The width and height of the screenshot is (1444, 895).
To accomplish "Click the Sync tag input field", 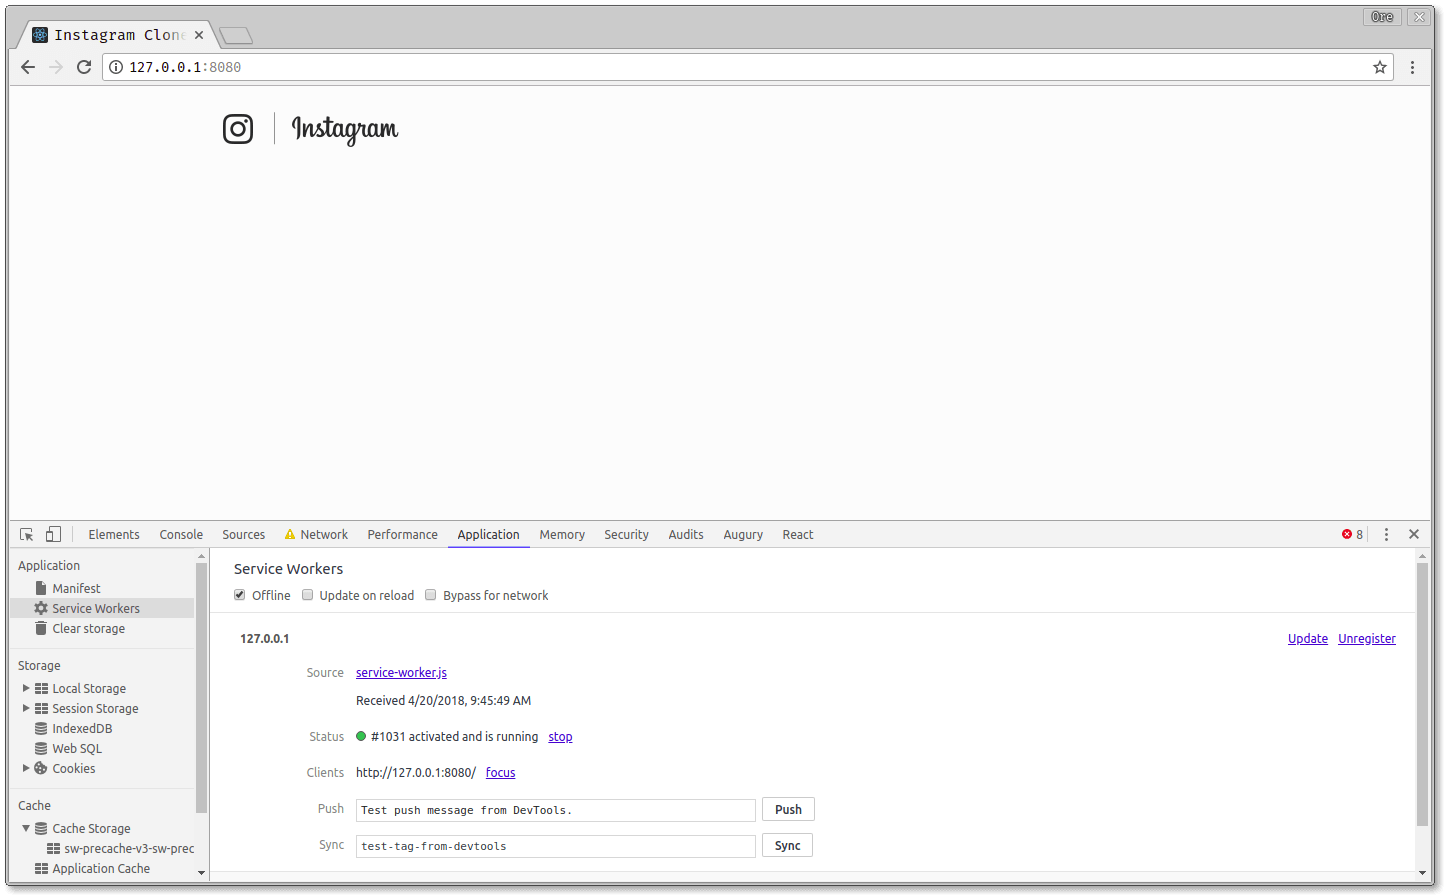I will (556, 846).
